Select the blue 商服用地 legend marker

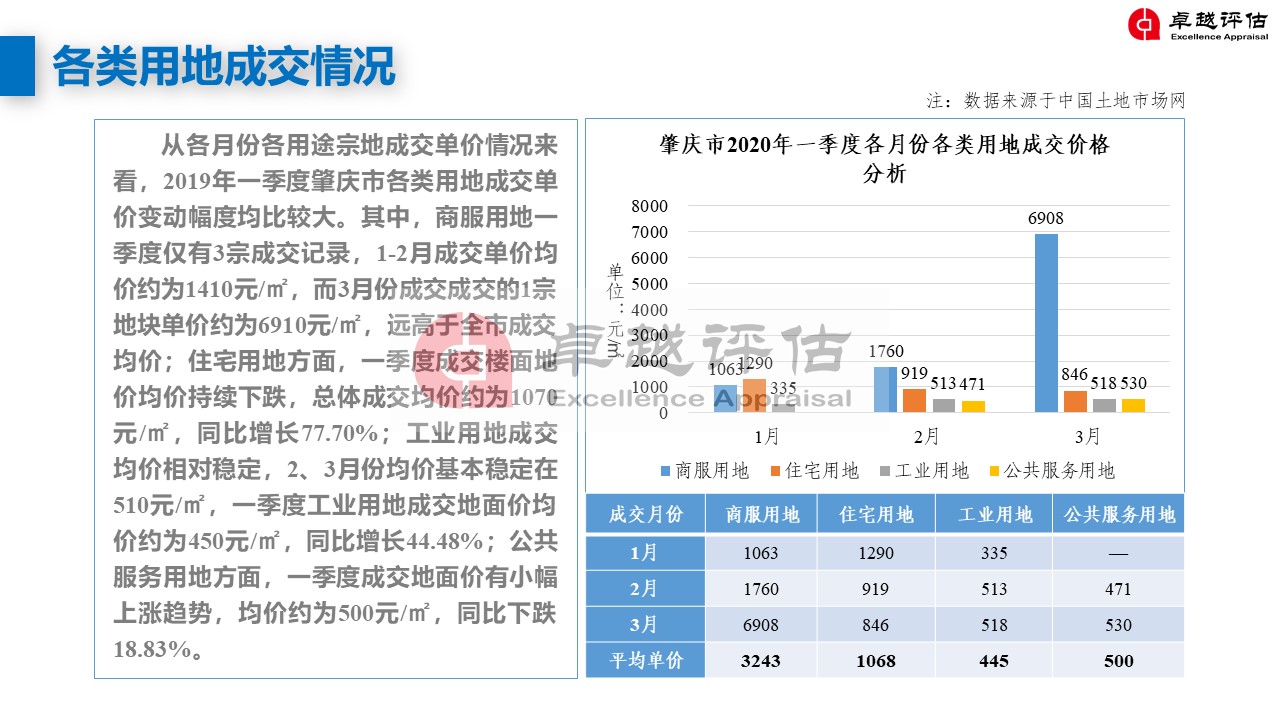click(x=666, y=470)
